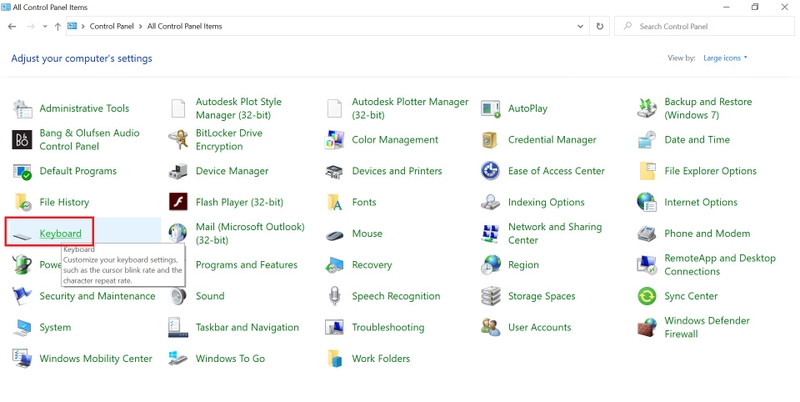This screenshot has height=402, width=800.
Task: Click the Sound speaker icon
Action: 178,296
